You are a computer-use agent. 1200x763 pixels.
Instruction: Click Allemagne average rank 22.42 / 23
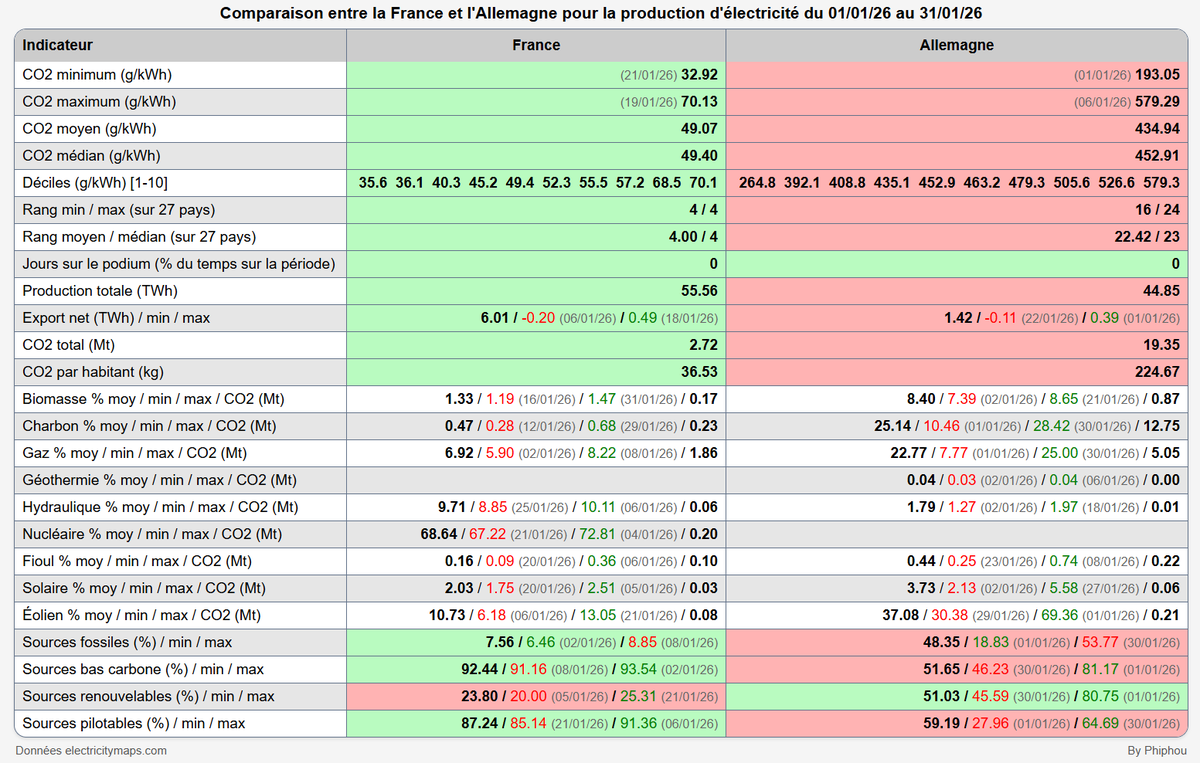click(x=1146, y=236)
